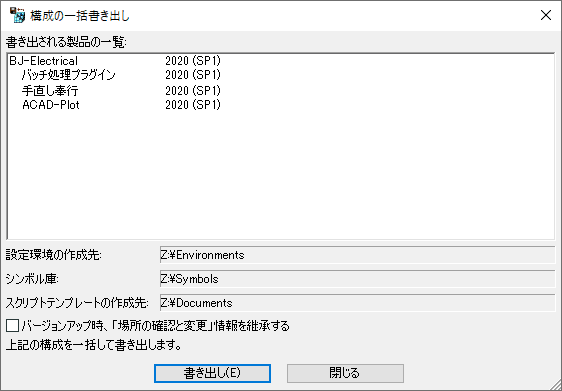The height and width of the screenshot is (391, 562).
Task: Click the 閉じる button
Action: click(345, 373)
